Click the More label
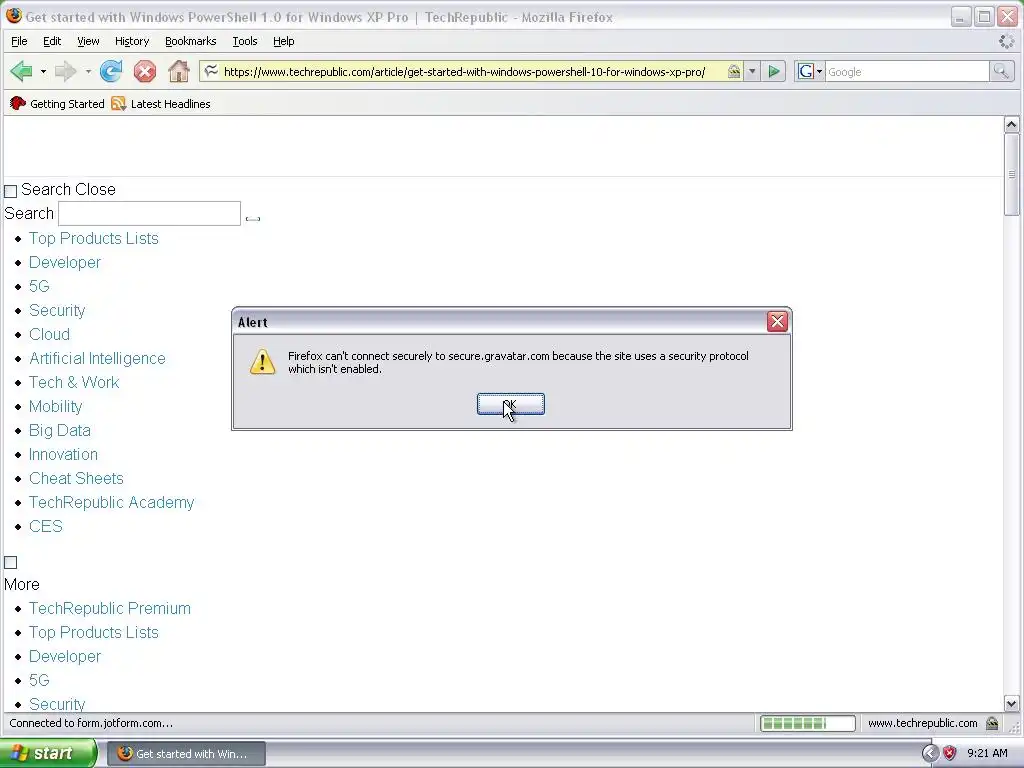Screen dimensions: 1024x768 [x=22, y=584]
